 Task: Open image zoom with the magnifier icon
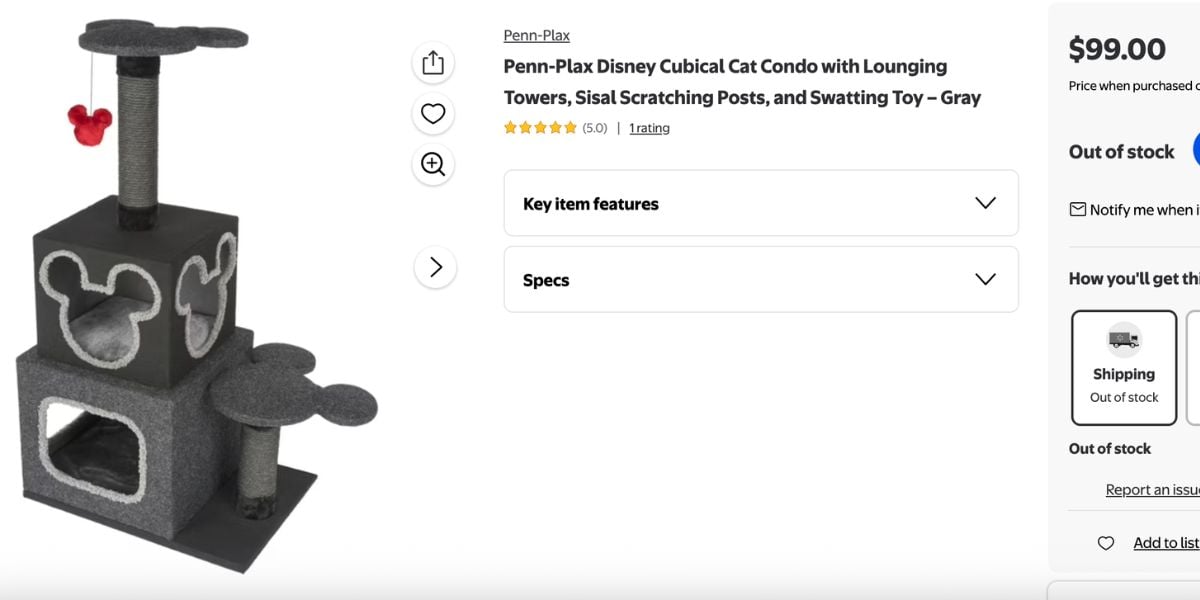point(433,165)
